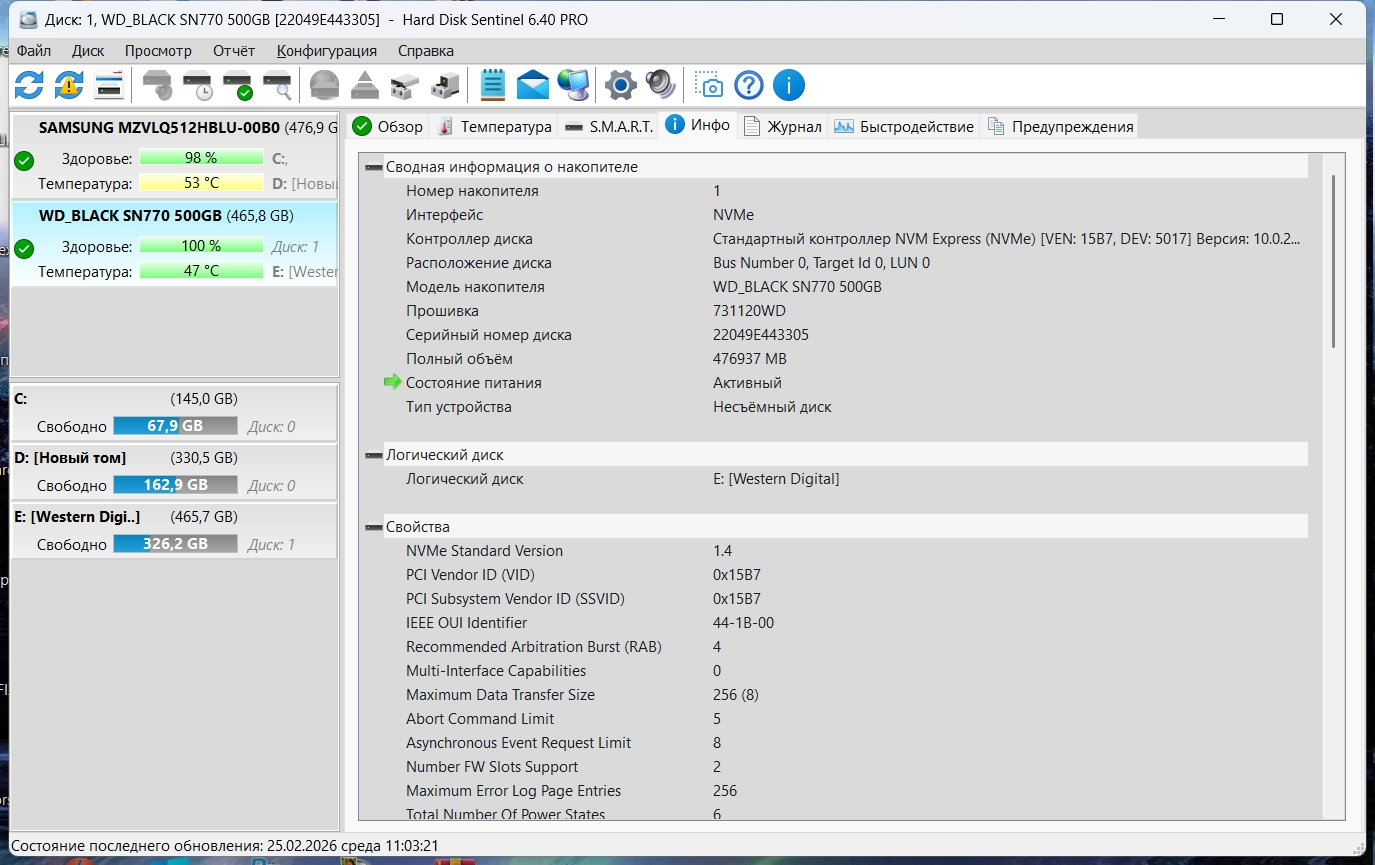This screenshot has width=1375, height=865.
Task: Click the loudspeaker sound icon
Action: point(661,85)
